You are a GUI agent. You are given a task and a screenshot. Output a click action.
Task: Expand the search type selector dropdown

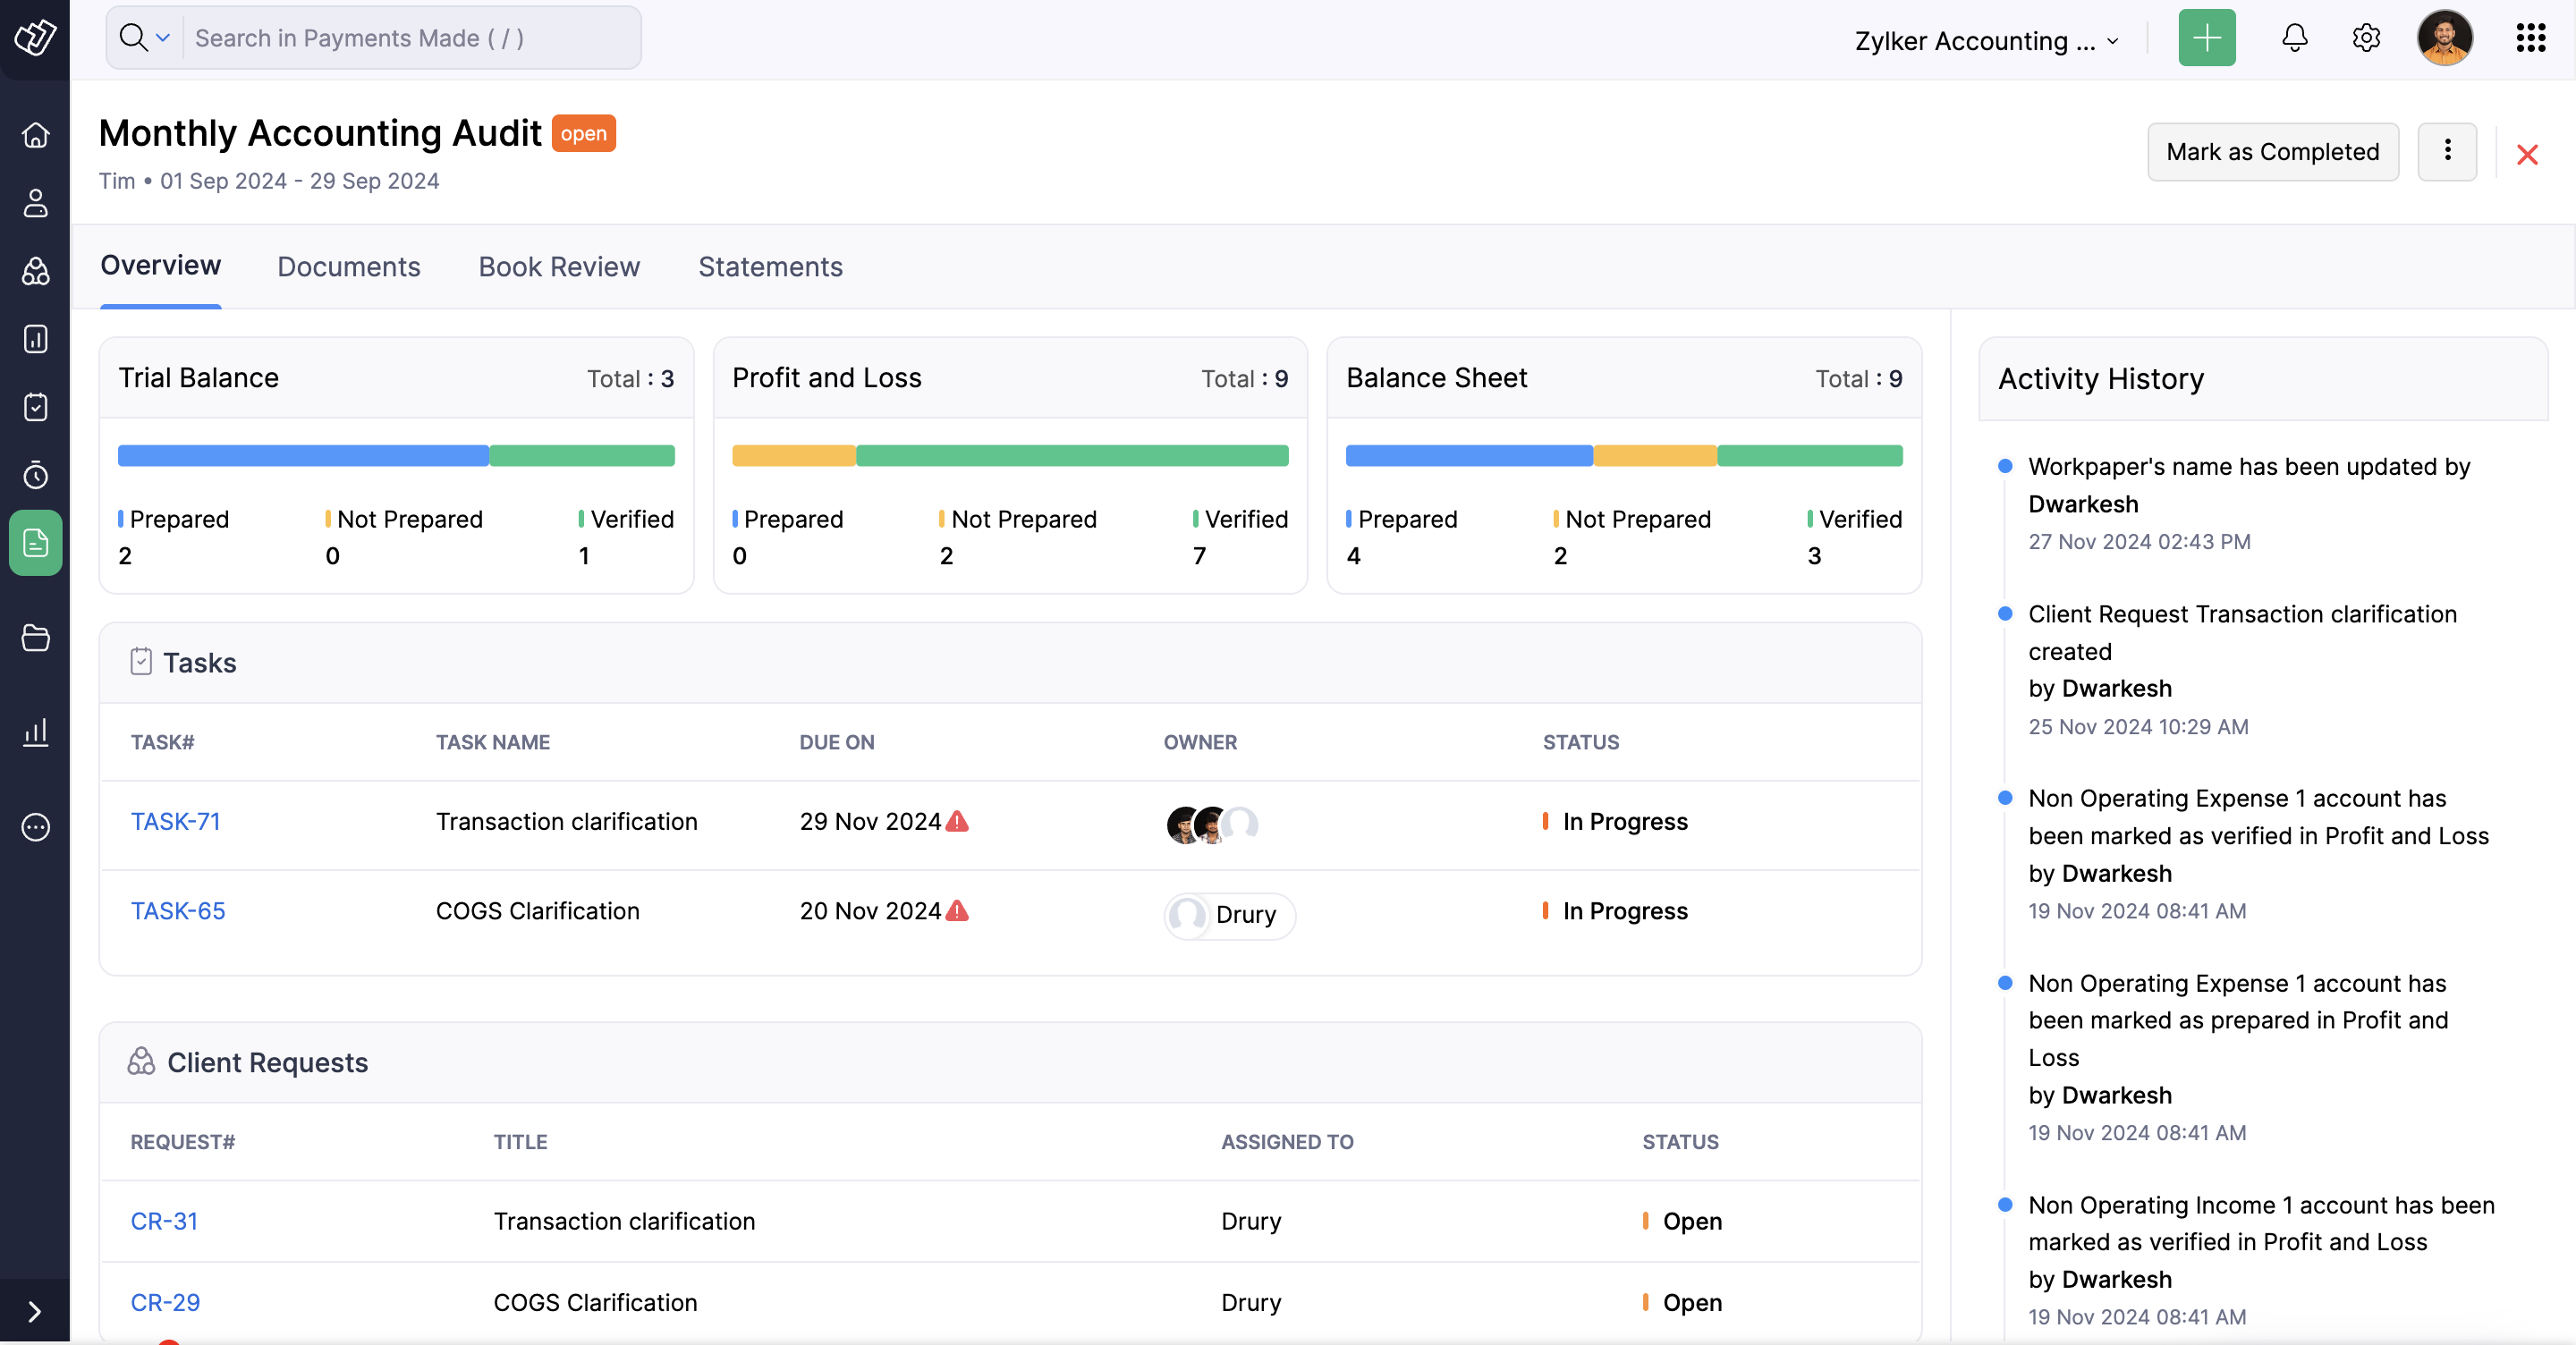(163, 38)
